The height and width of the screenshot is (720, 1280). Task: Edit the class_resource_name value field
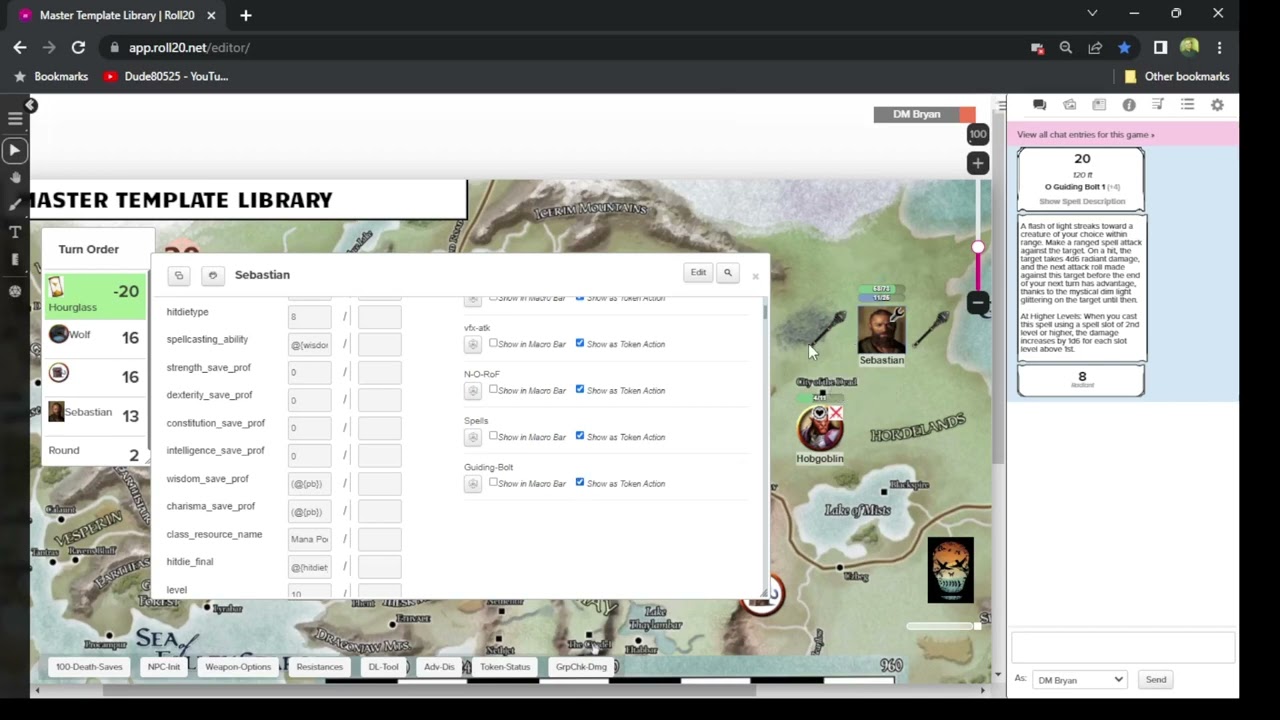tap(309, 539)
